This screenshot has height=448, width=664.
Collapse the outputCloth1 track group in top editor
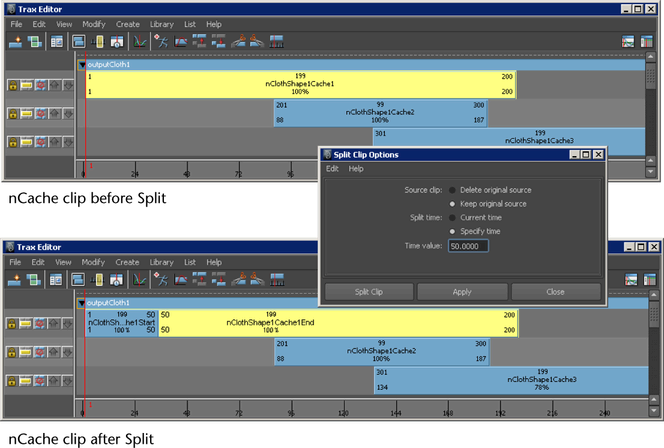[82, 65]
